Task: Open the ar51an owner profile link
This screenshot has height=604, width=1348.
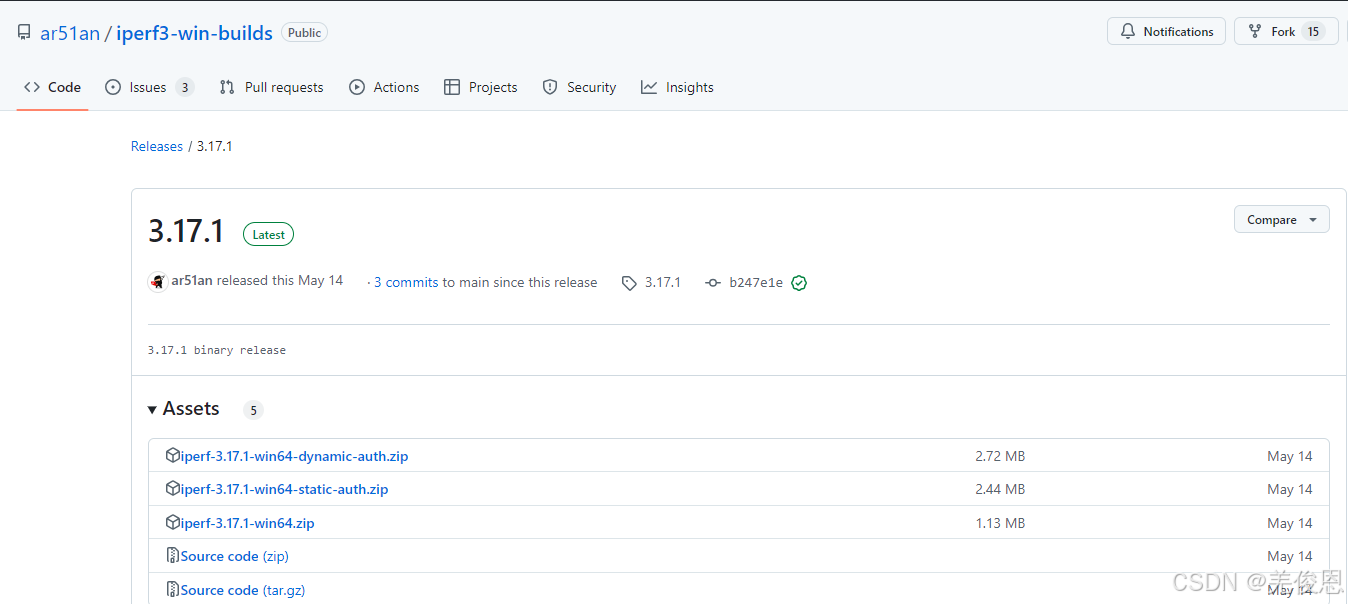Action: [x=70, y=33]
